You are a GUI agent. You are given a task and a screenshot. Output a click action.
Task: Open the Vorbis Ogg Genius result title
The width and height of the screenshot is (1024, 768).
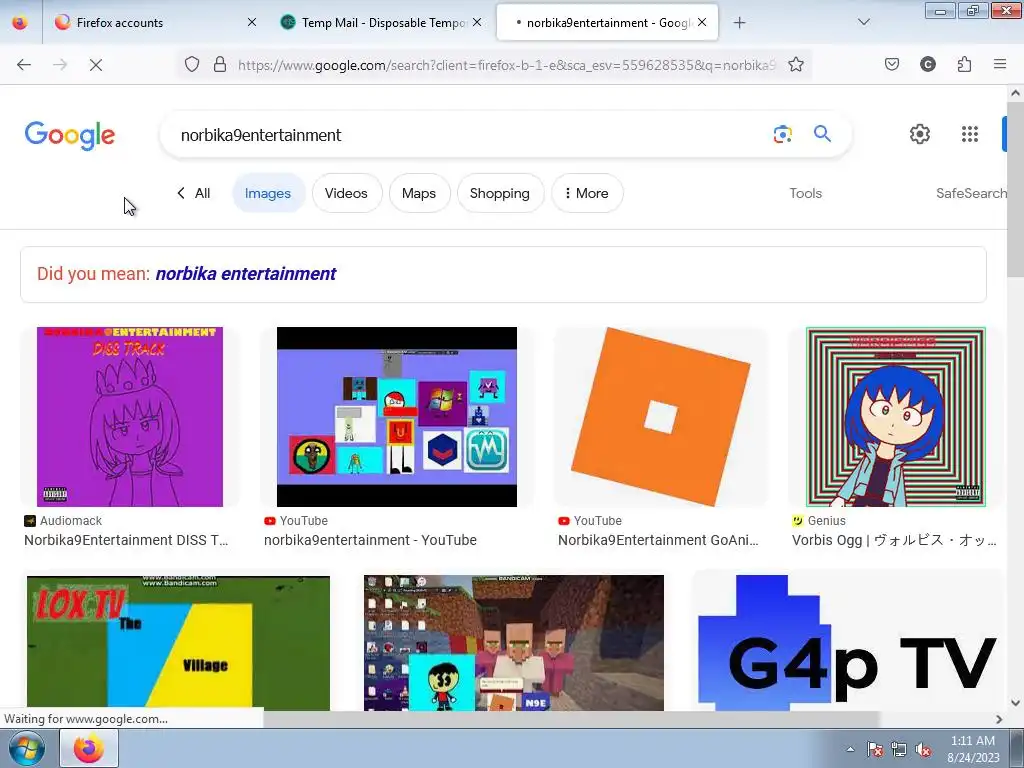895,540
